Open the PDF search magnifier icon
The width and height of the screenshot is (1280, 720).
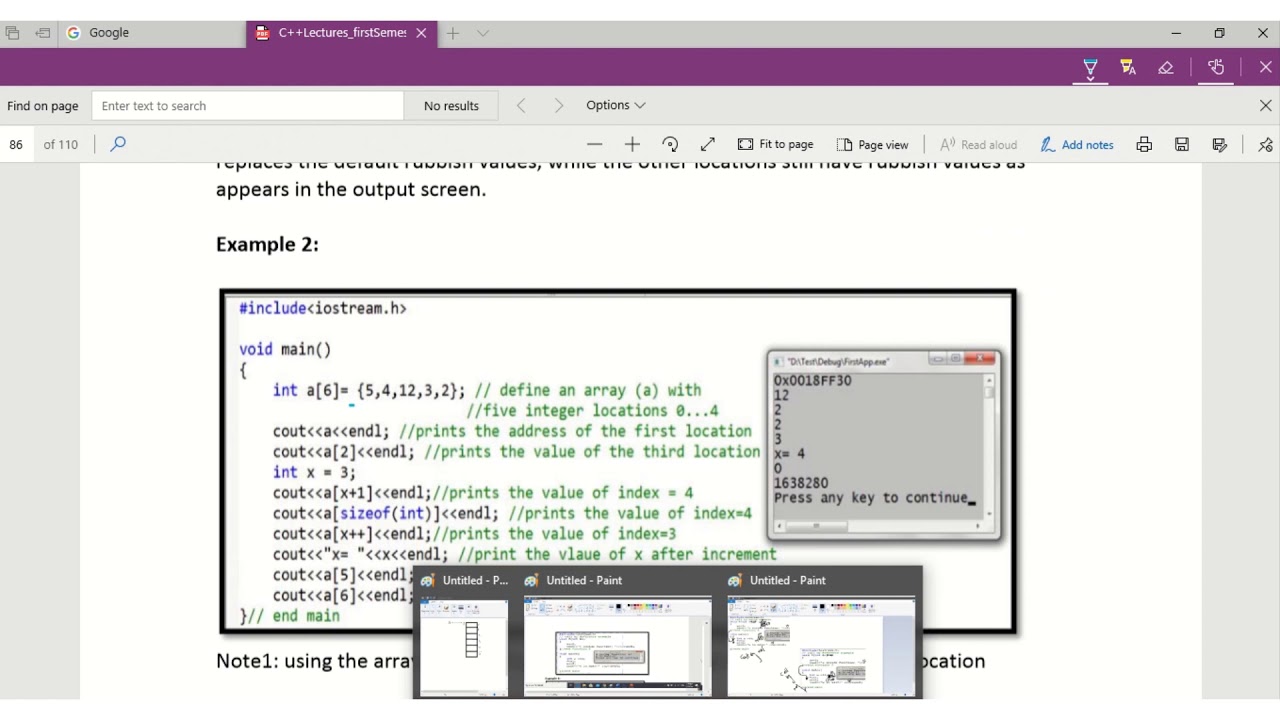pos(118,144)
